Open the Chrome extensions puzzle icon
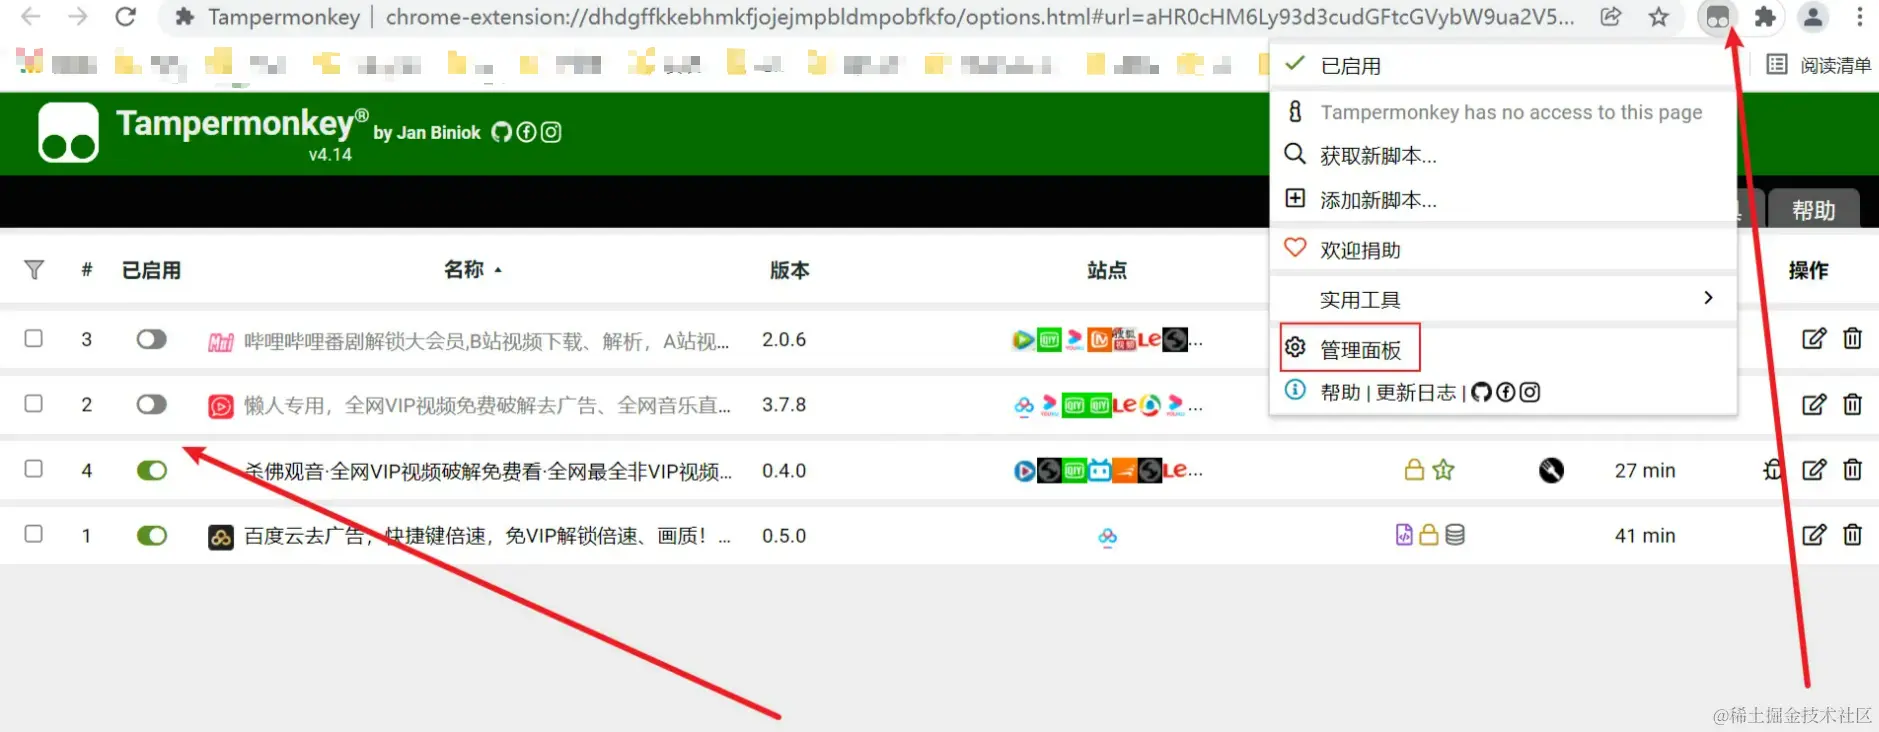 (x=1765, y=17)
